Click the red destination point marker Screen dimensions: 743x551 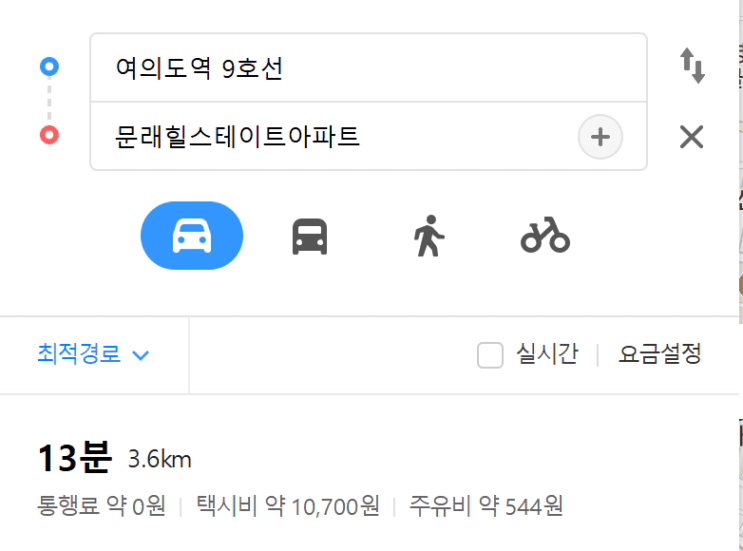pos(49,135)
